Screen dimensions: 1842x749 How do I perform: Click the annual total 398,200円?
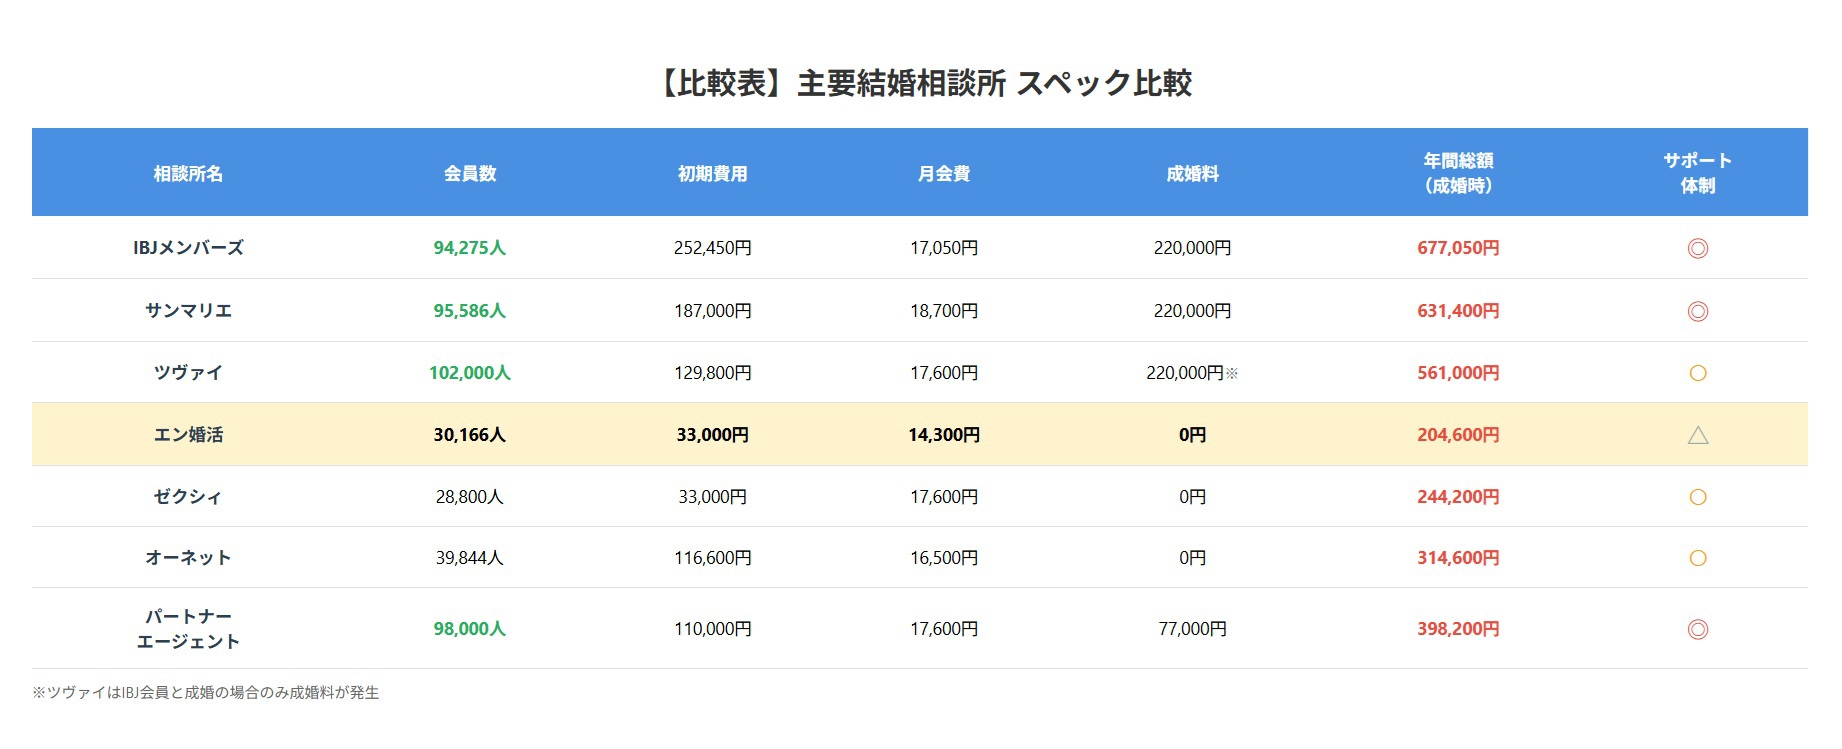[1458, 629]
